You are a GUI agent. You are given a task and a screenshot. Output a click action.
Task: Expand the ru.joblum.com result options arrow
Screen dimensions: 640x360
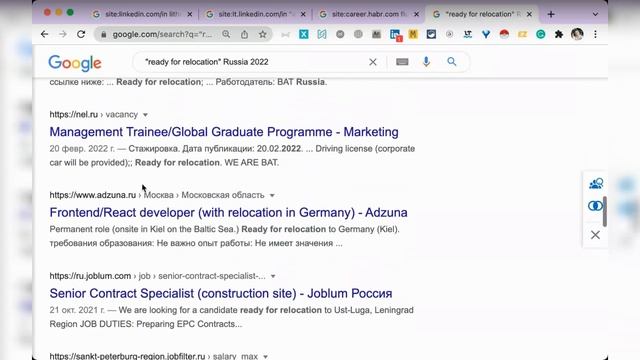273,276
